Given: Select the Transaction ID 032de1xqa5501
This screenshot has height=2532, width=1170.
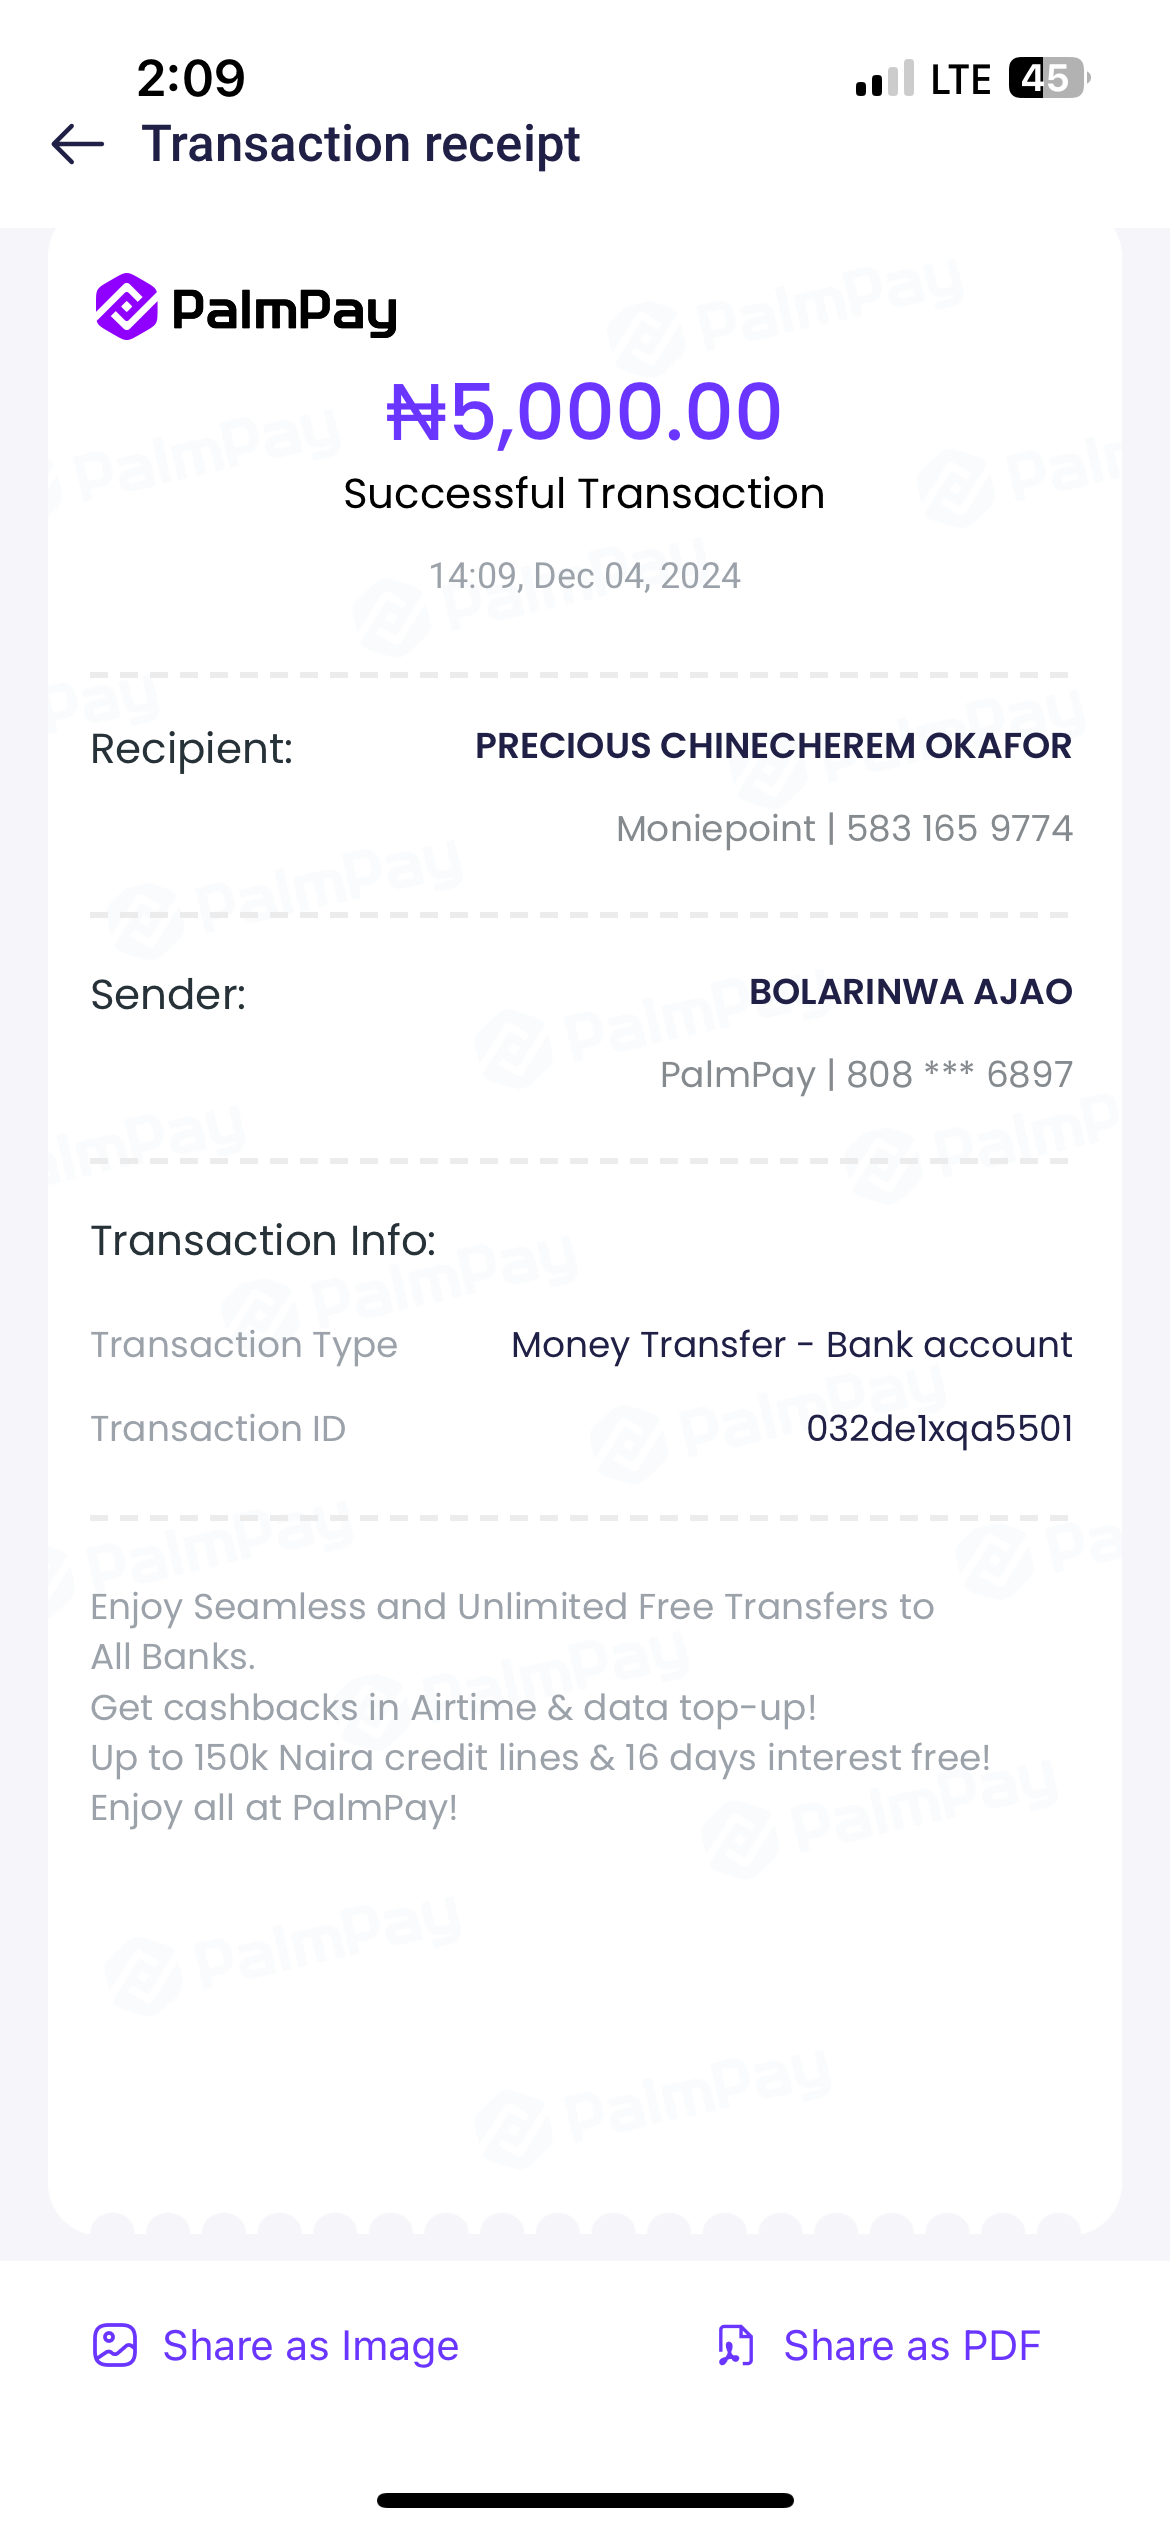Looking at the screenshot, I should point(939,1428).
